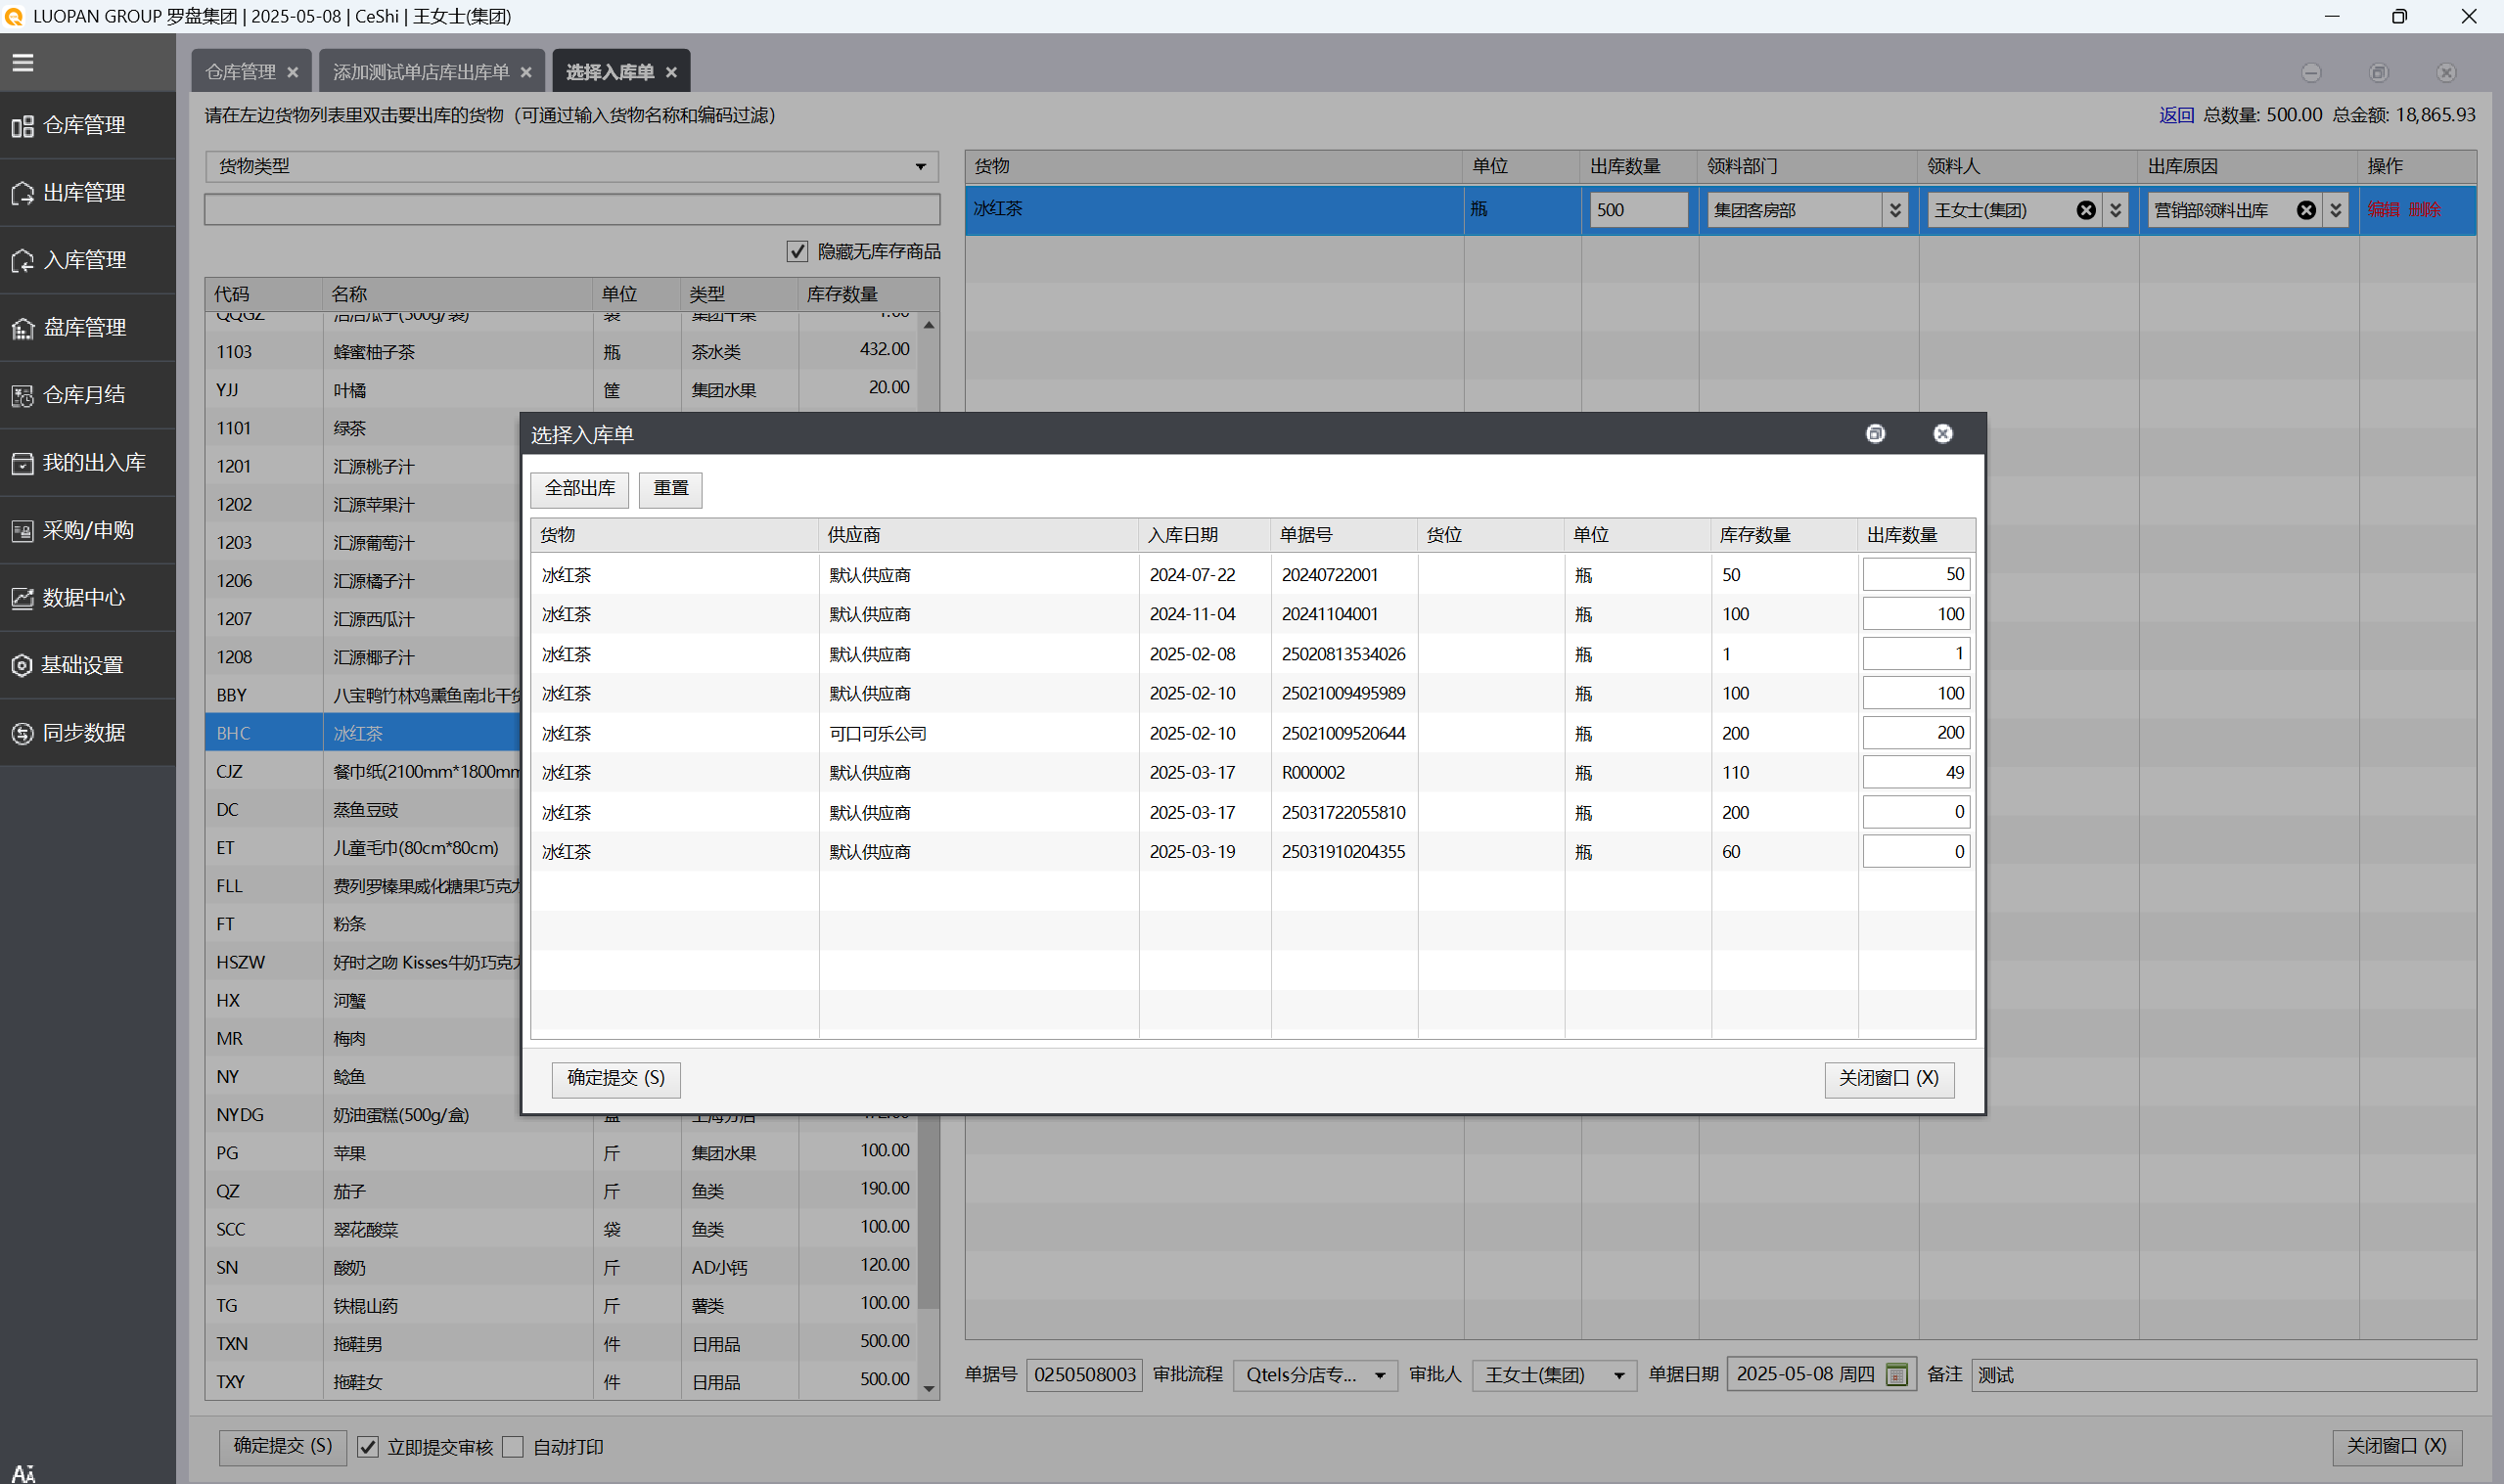Open 入库管理 in the sidebar

[88, 260]
